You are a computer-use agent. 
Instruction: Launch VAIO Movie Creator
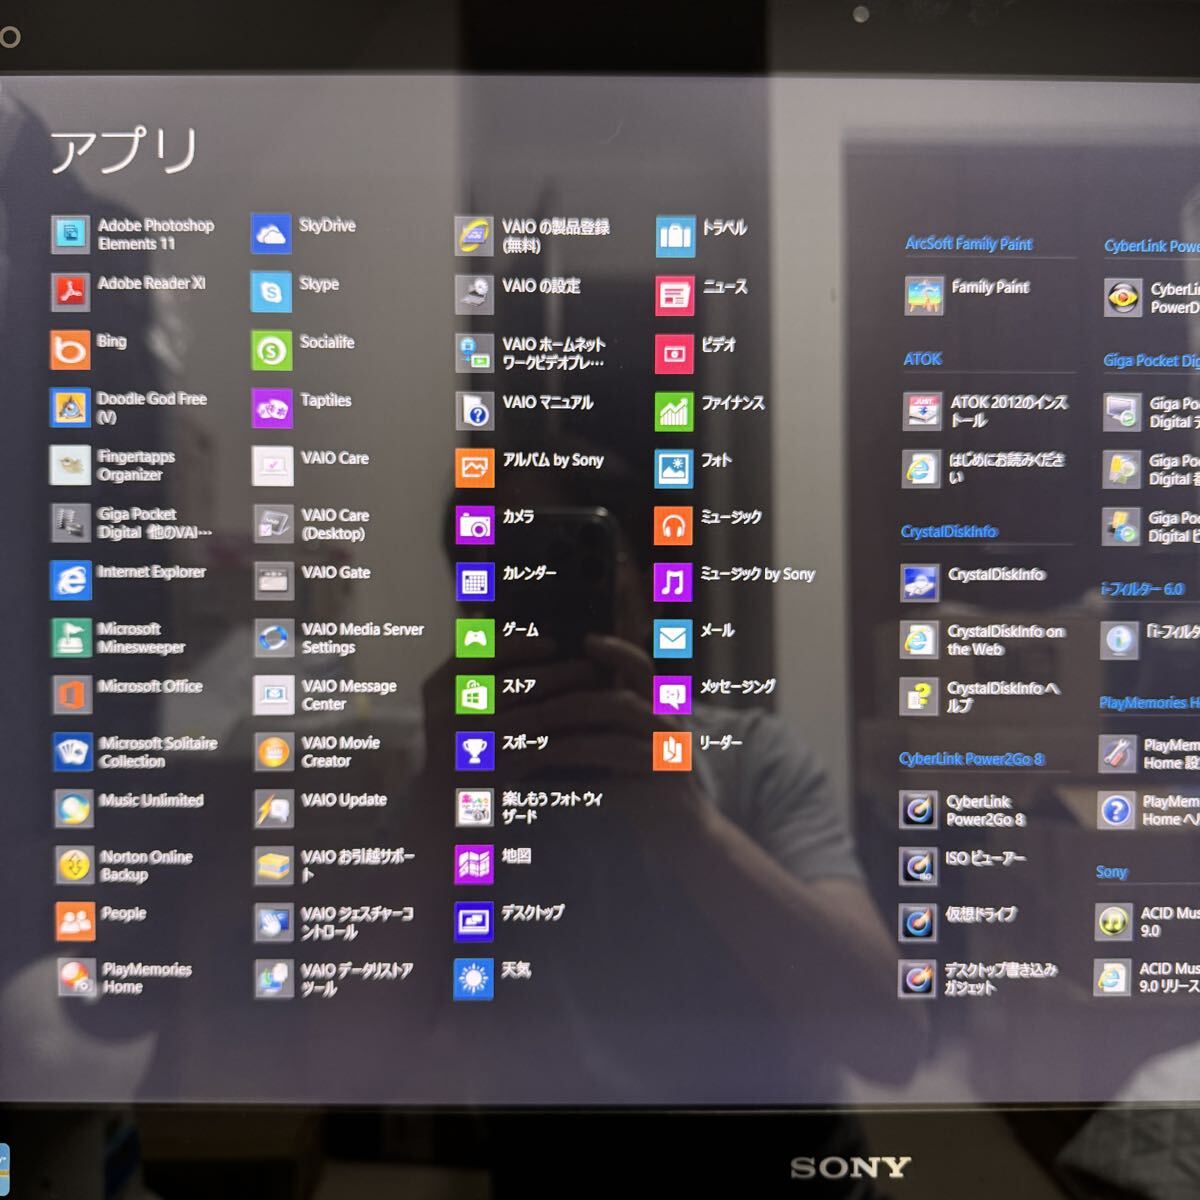point(317,752)
